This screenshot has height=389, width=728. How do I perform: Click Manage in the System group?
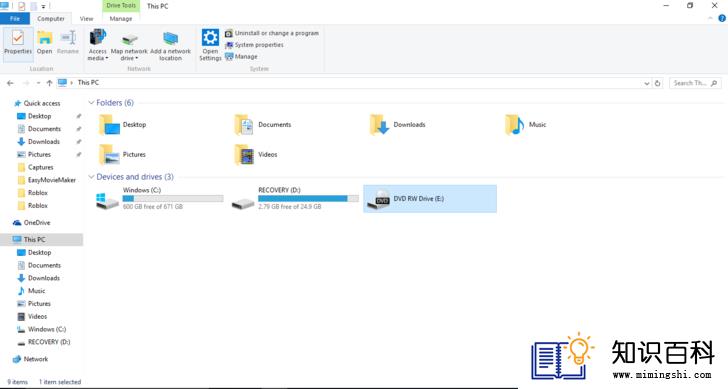click(x=241, y=57)
